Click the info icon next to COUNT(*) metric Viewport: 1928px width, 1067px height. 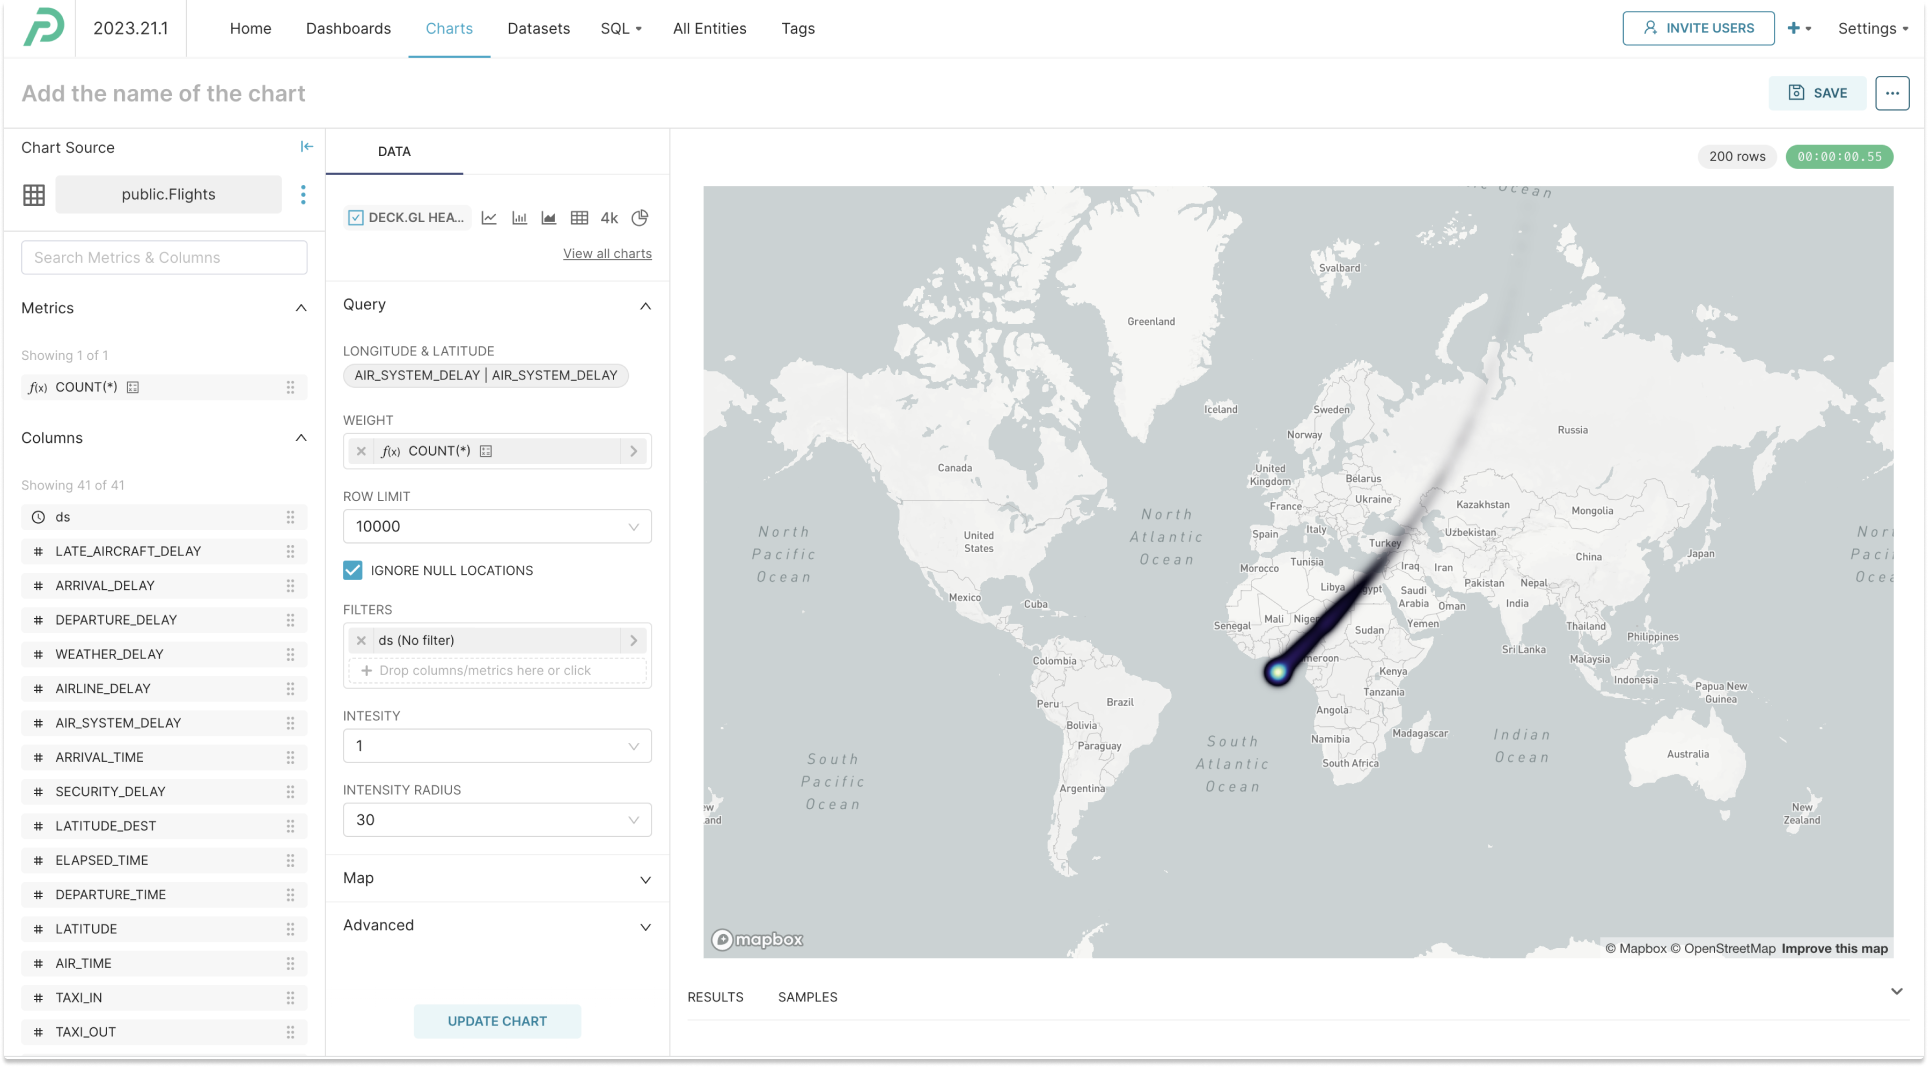coord(133,387)
